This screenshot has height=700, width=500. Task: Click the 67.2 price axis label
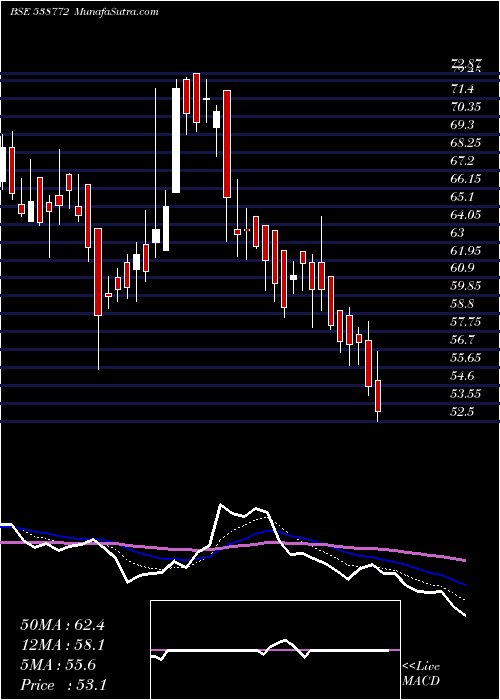(462, 161)
